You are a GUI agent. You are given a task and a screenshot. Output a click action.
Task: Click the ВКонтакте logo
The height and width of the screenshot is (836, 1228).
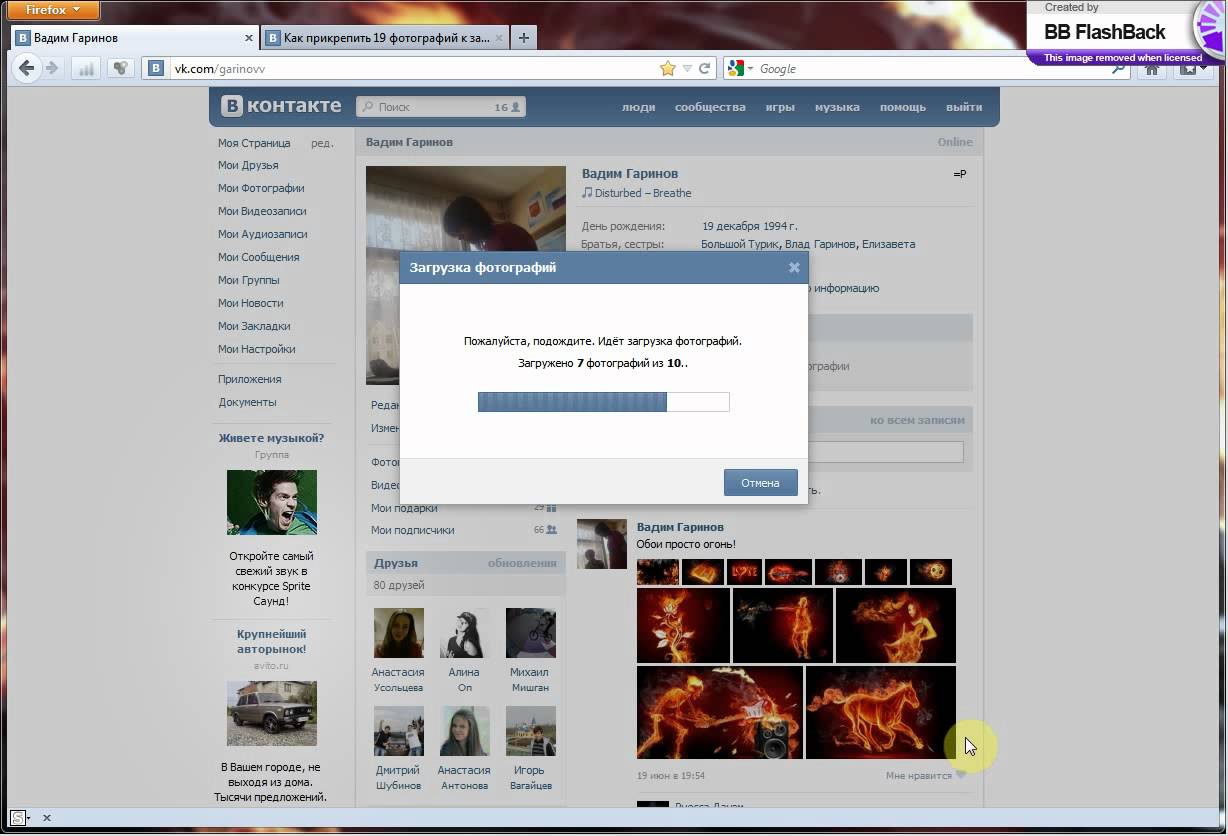(281, 106)
